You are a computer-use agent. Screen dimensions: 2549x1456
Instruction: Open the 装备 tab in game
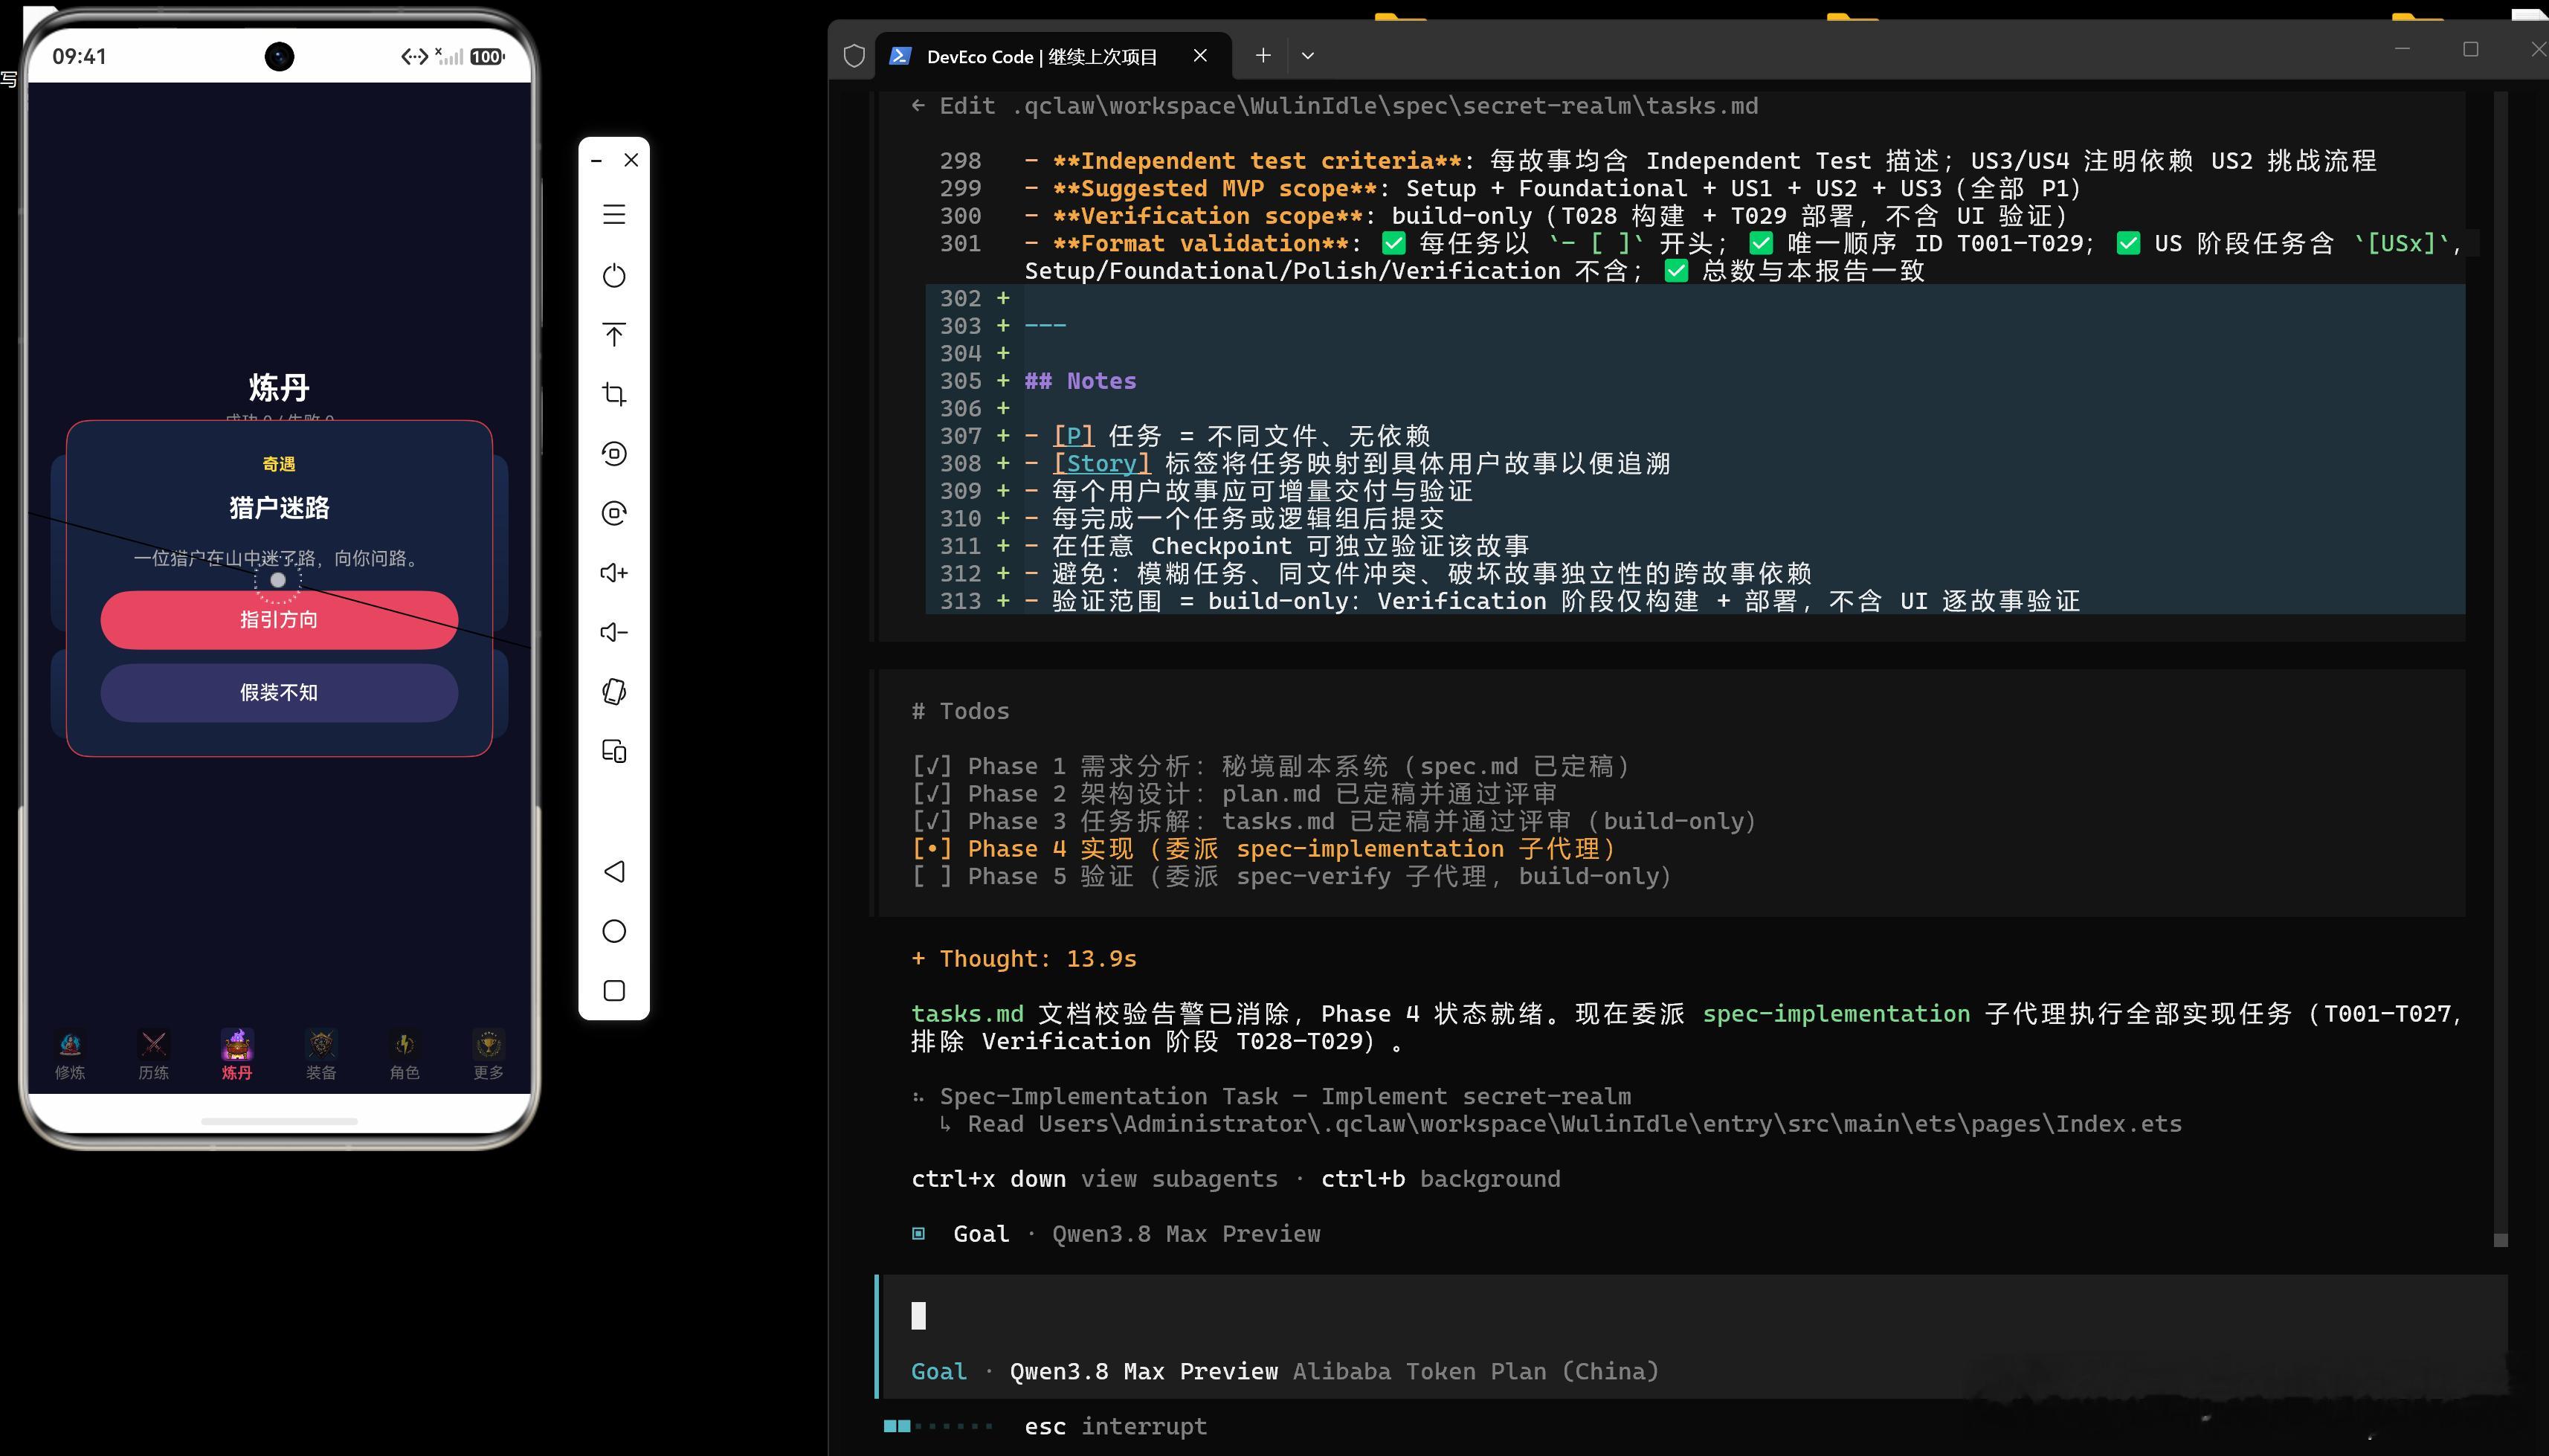[321, 1055]
